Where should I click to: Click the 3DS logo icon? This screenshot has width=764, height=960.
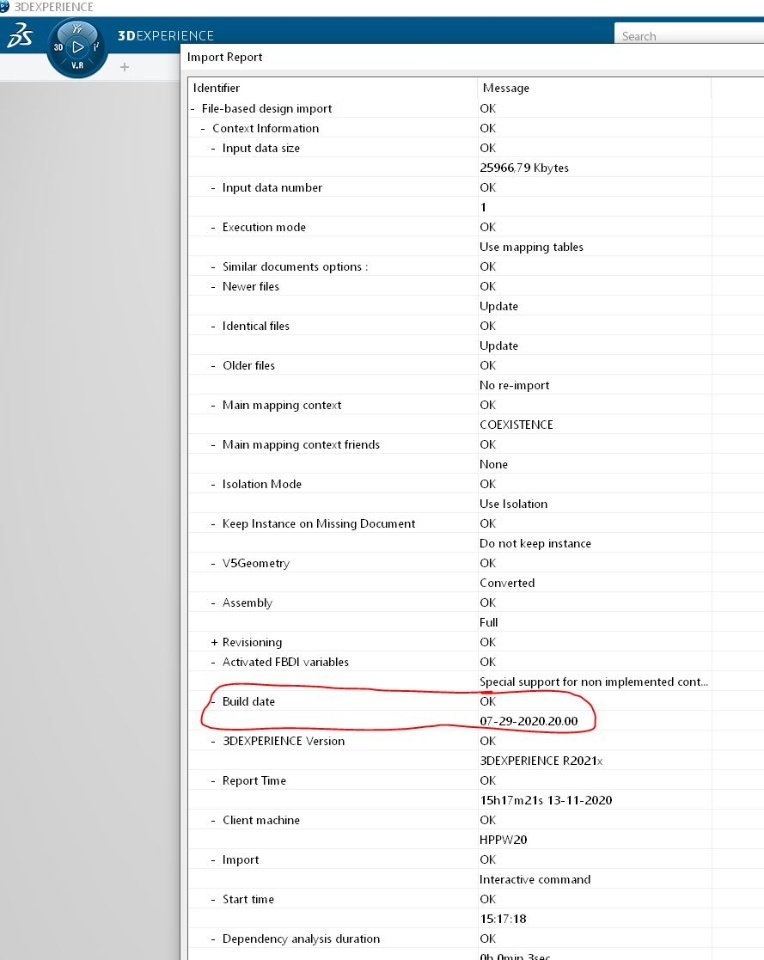20,36
